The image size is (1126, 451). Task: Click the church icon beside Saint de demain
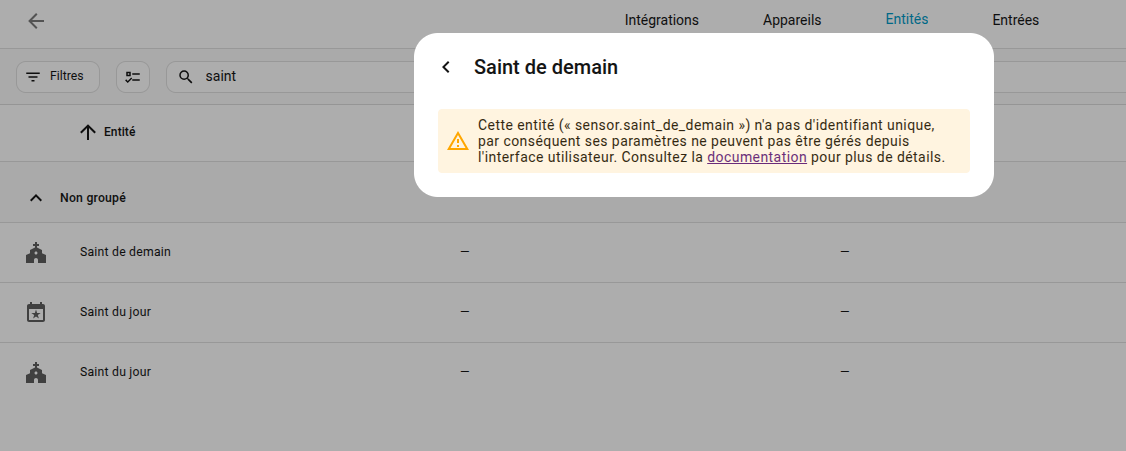click(x=36, y=252)
